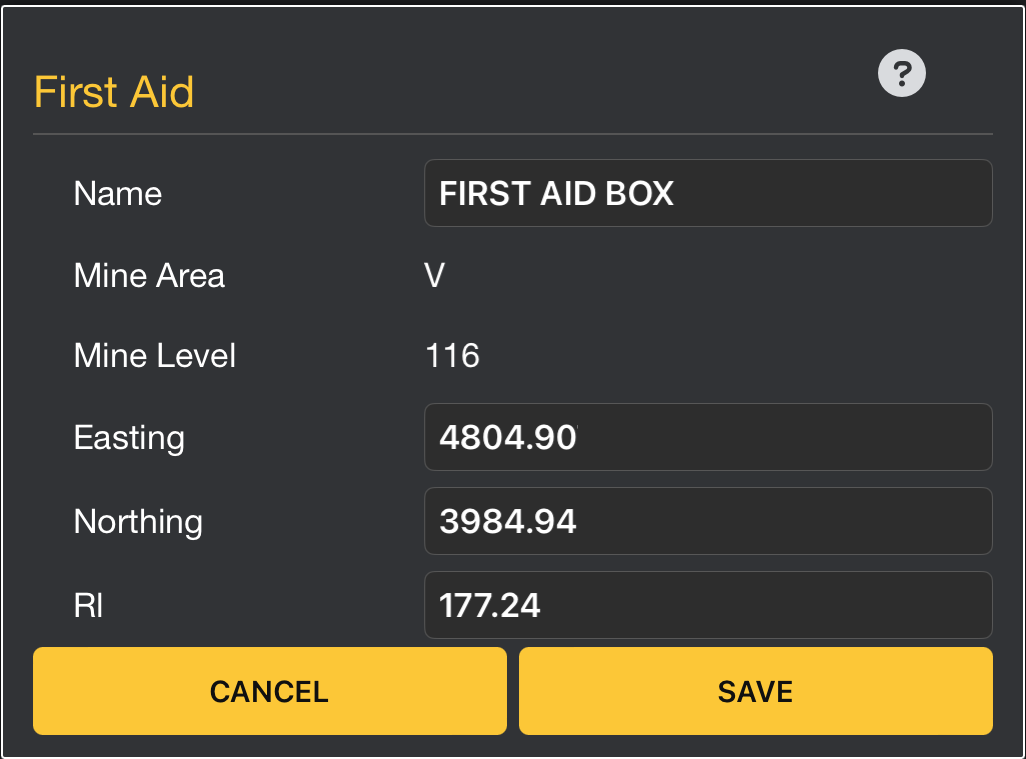This screenshot has width=1026, height=759.
Task: Click the First Aid dialog title
Action: point(114,92)
